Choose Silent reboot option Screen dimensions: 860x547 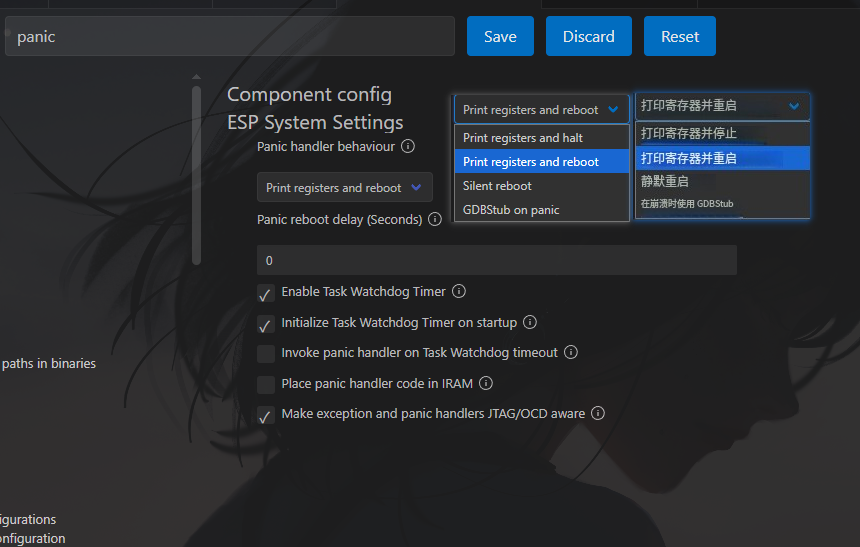[x=541, y=186]
